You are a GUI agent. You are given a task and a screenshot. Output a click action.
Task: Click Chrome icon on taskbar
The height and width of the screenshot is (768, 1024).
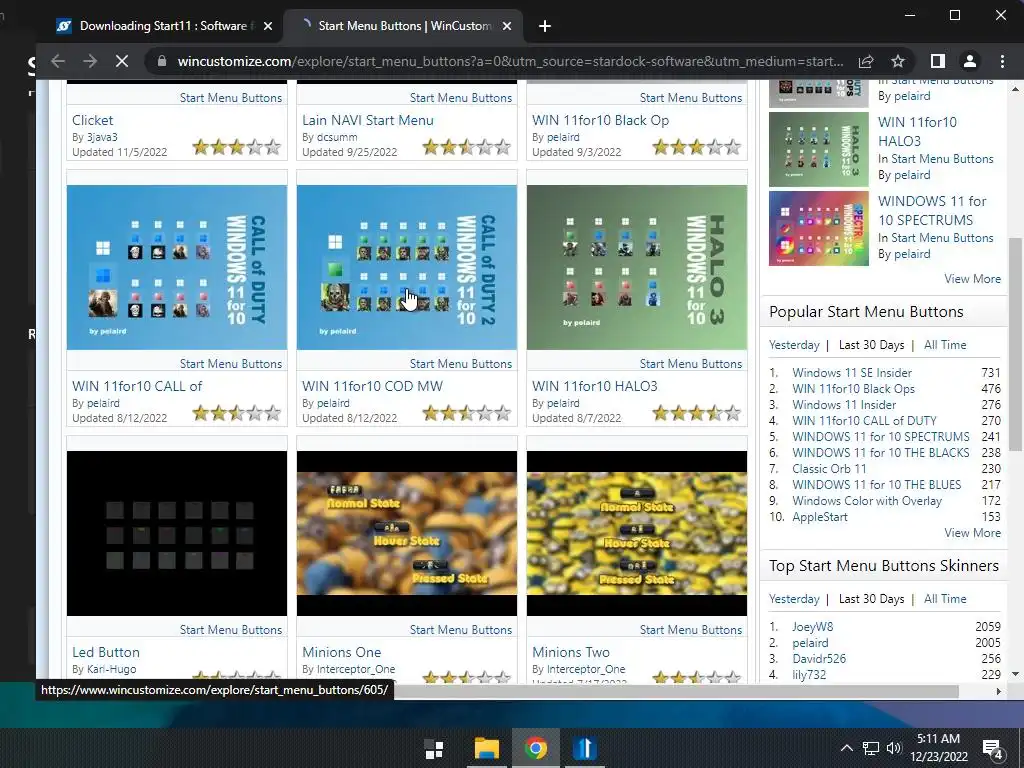click(536, 748)
